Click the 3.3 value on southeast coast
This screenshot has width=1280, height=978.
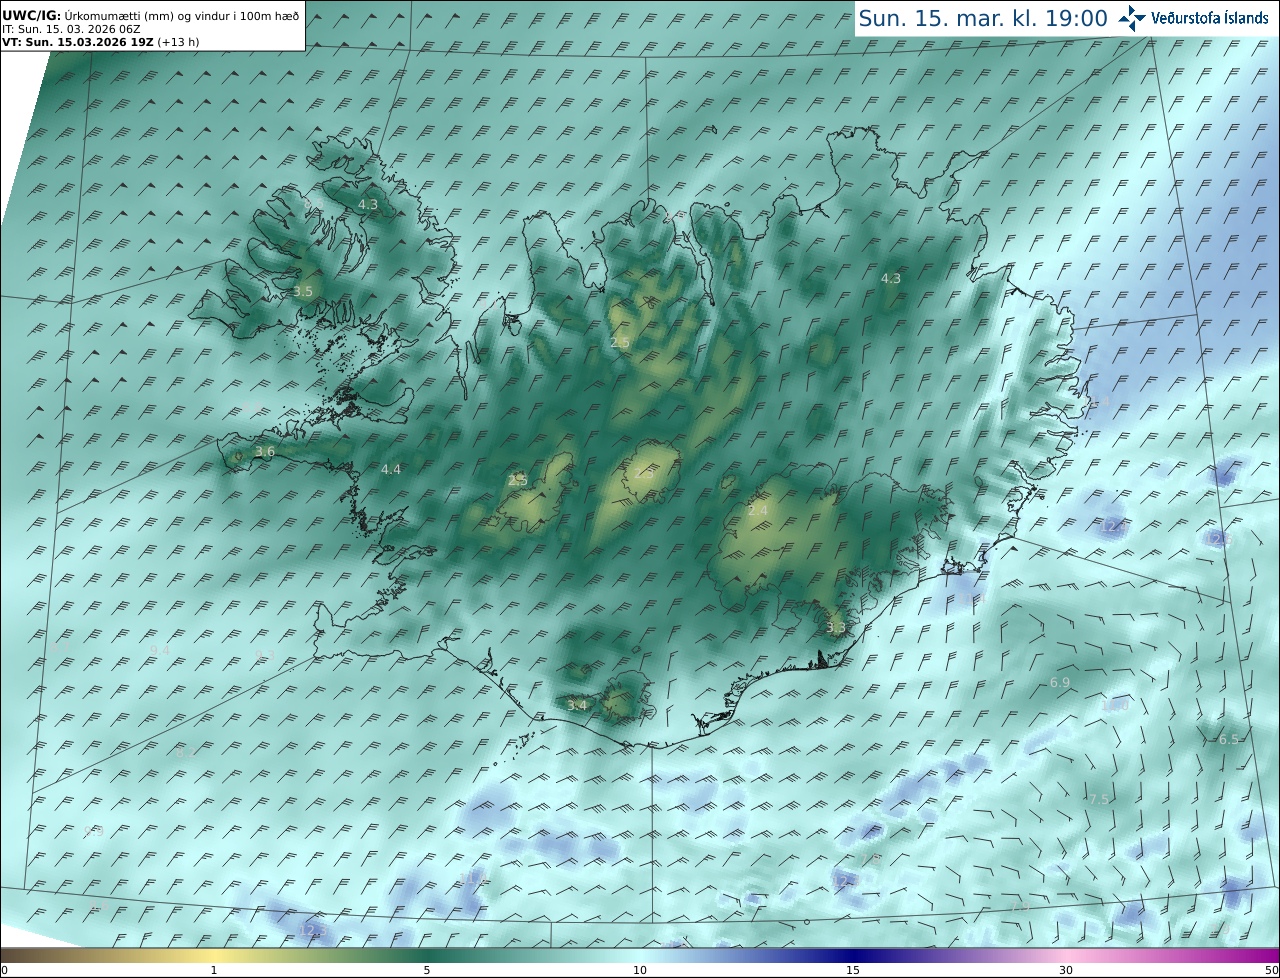[836, 628]
